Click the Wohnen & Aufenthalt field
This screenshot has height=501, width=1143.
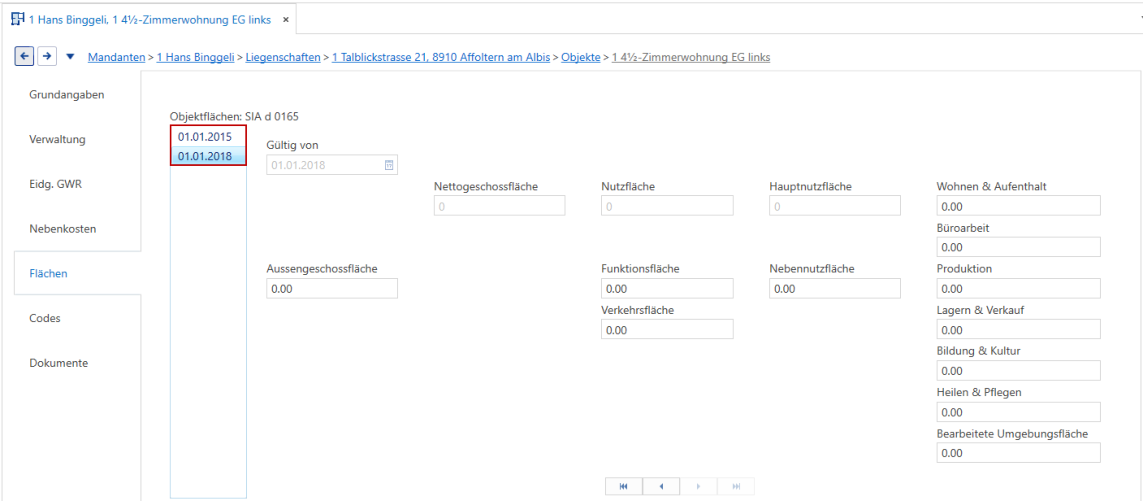pyautogui.click(x=1018, y=206)
